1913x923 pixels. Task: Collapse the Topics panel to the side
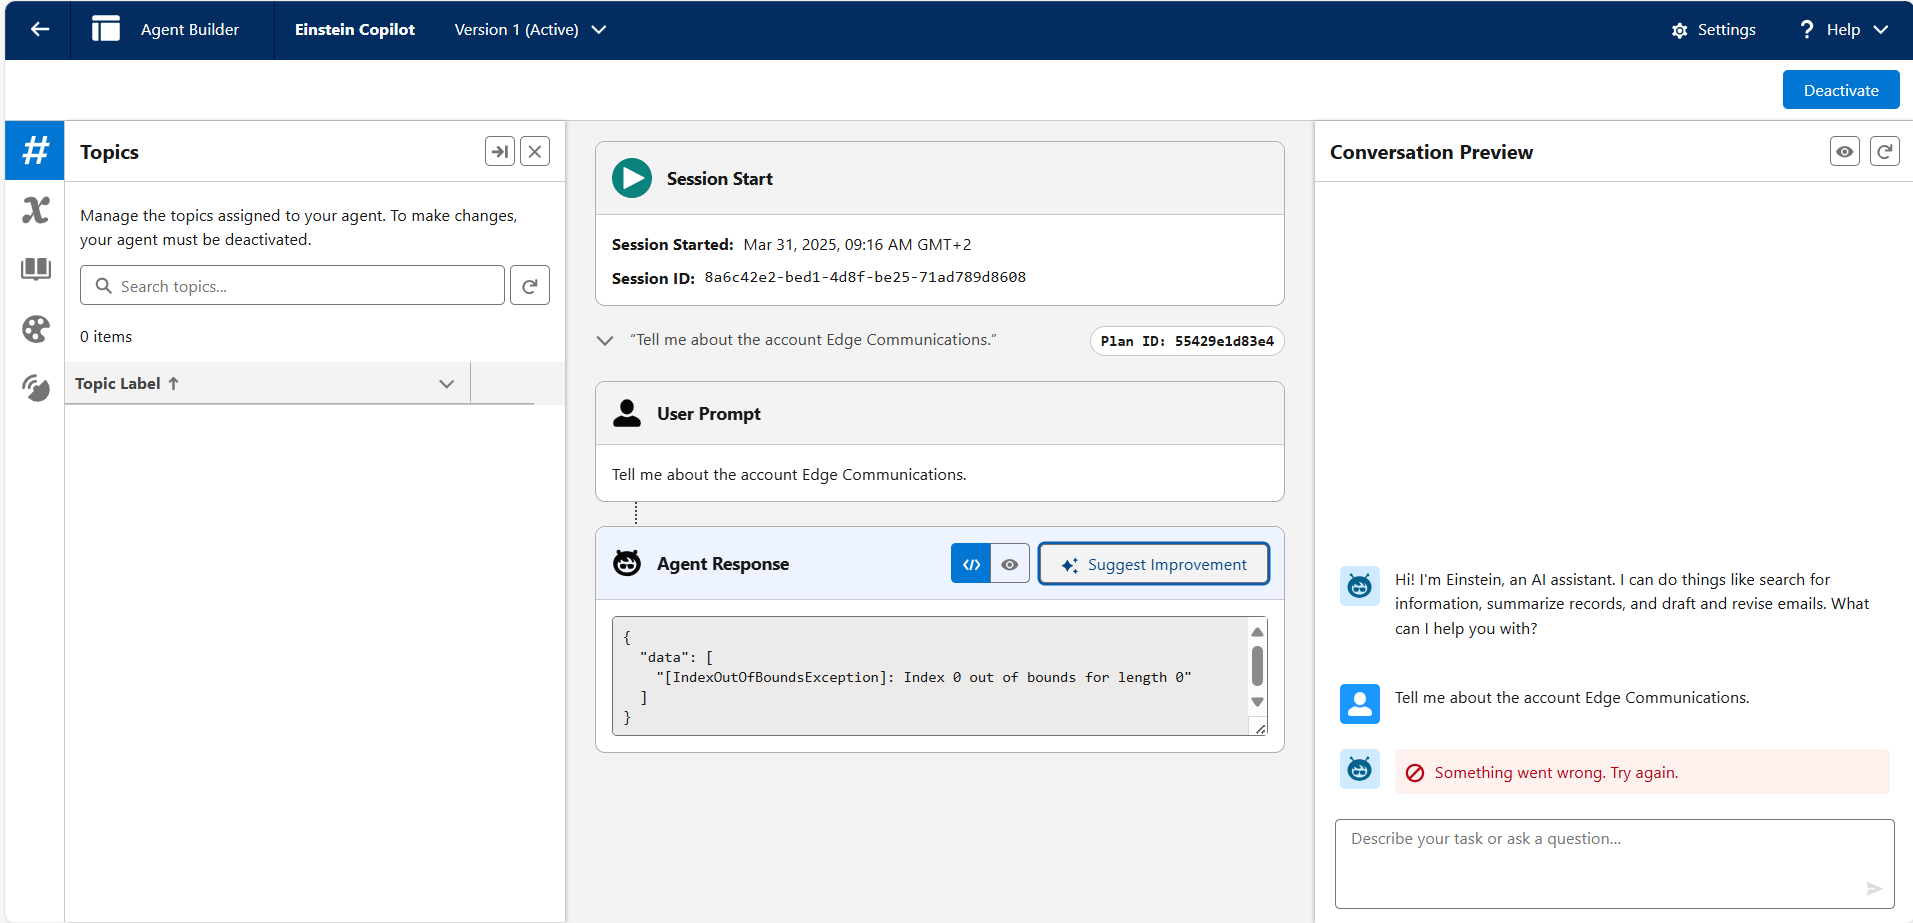coord(500,151)
